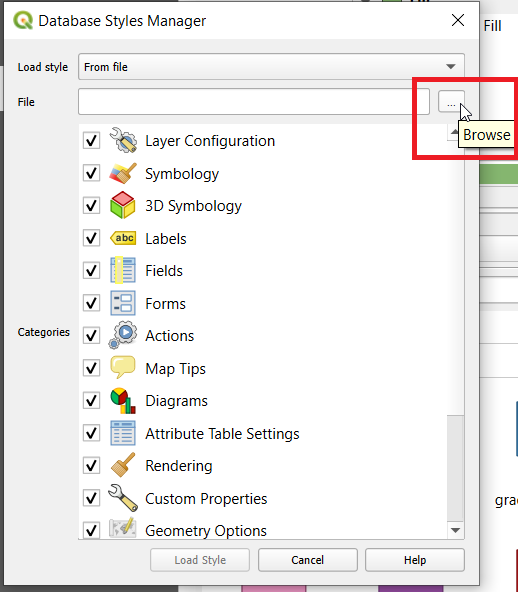Open the Help button
Image resolution: width=518 pixels, height=592 pixels.
415,560
